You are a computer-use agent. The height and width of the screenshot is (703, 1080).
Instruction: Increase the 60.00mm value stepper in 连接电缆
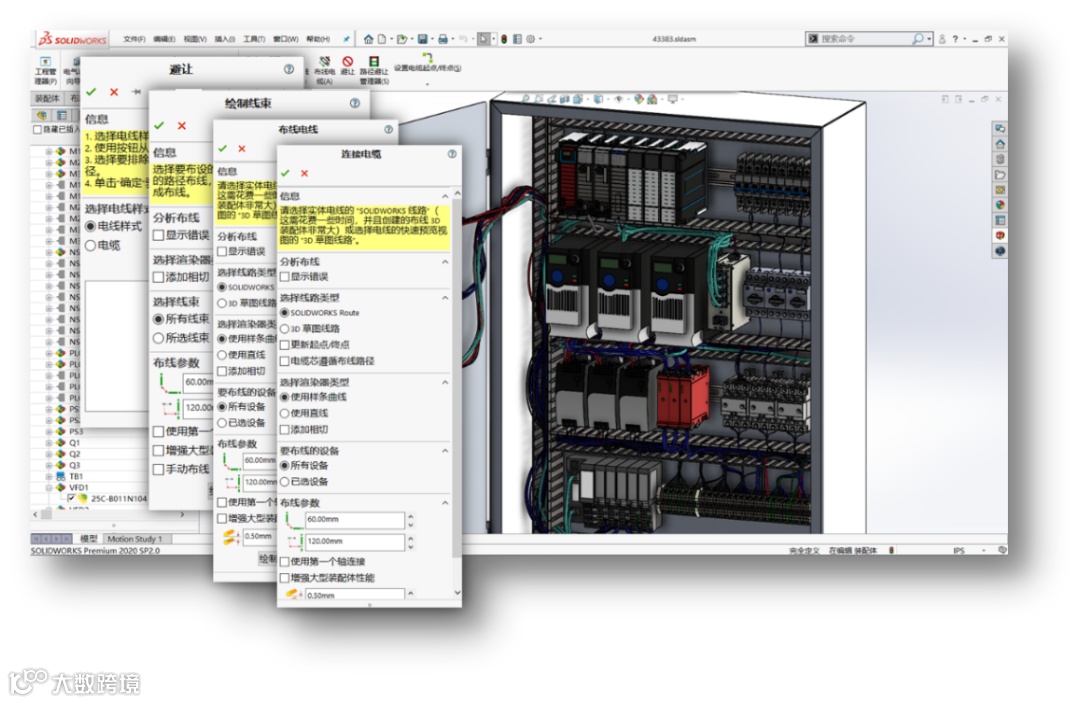click(411, 516)
